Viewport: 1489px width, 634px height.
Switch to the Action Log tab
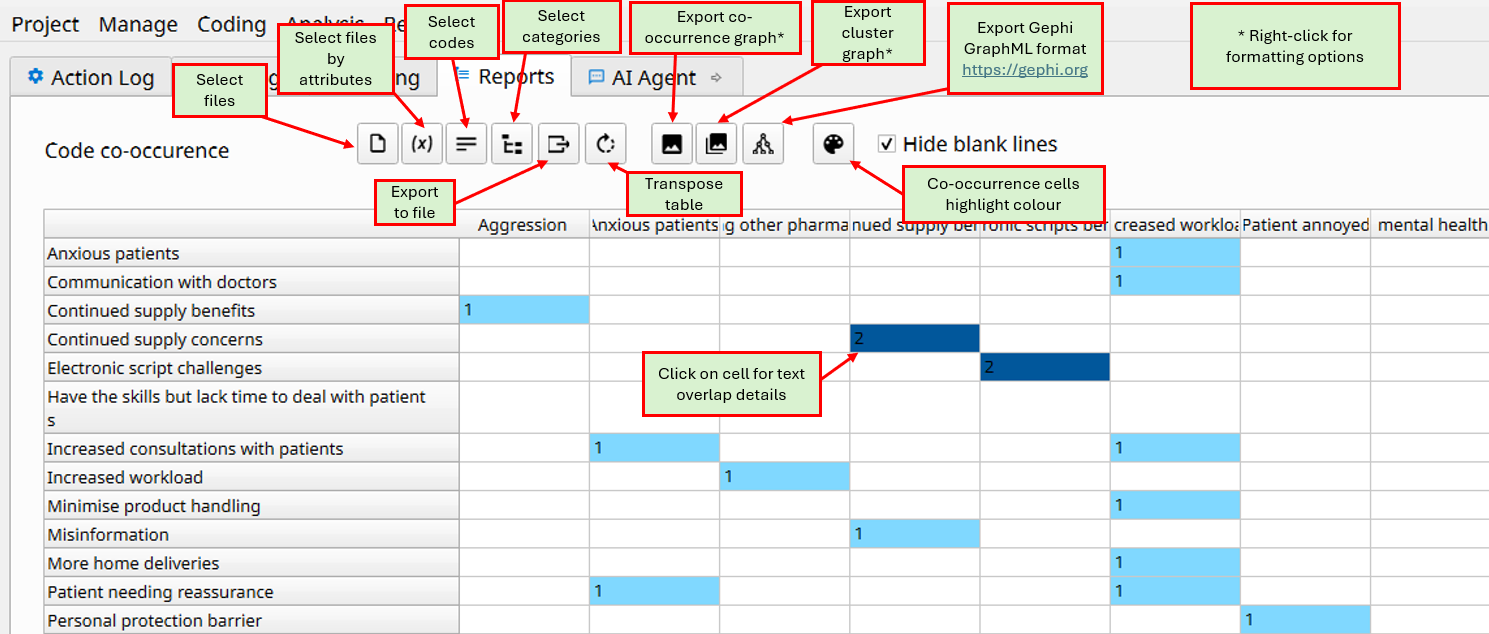tap(91, 78)
